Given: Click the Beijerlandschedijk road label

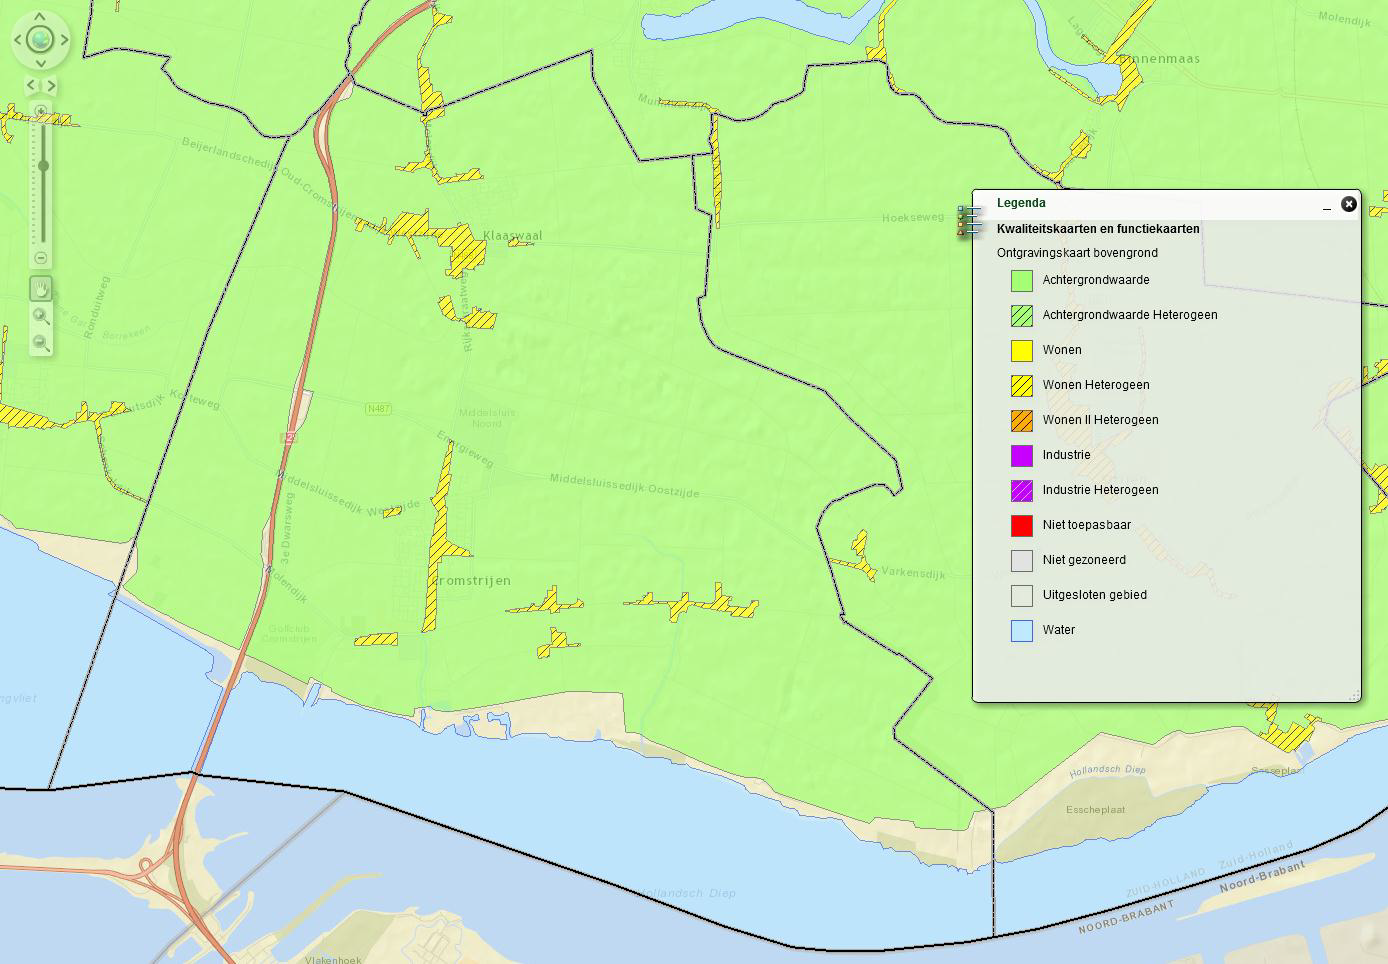Looking at the screenshot, I should (229, 153).
